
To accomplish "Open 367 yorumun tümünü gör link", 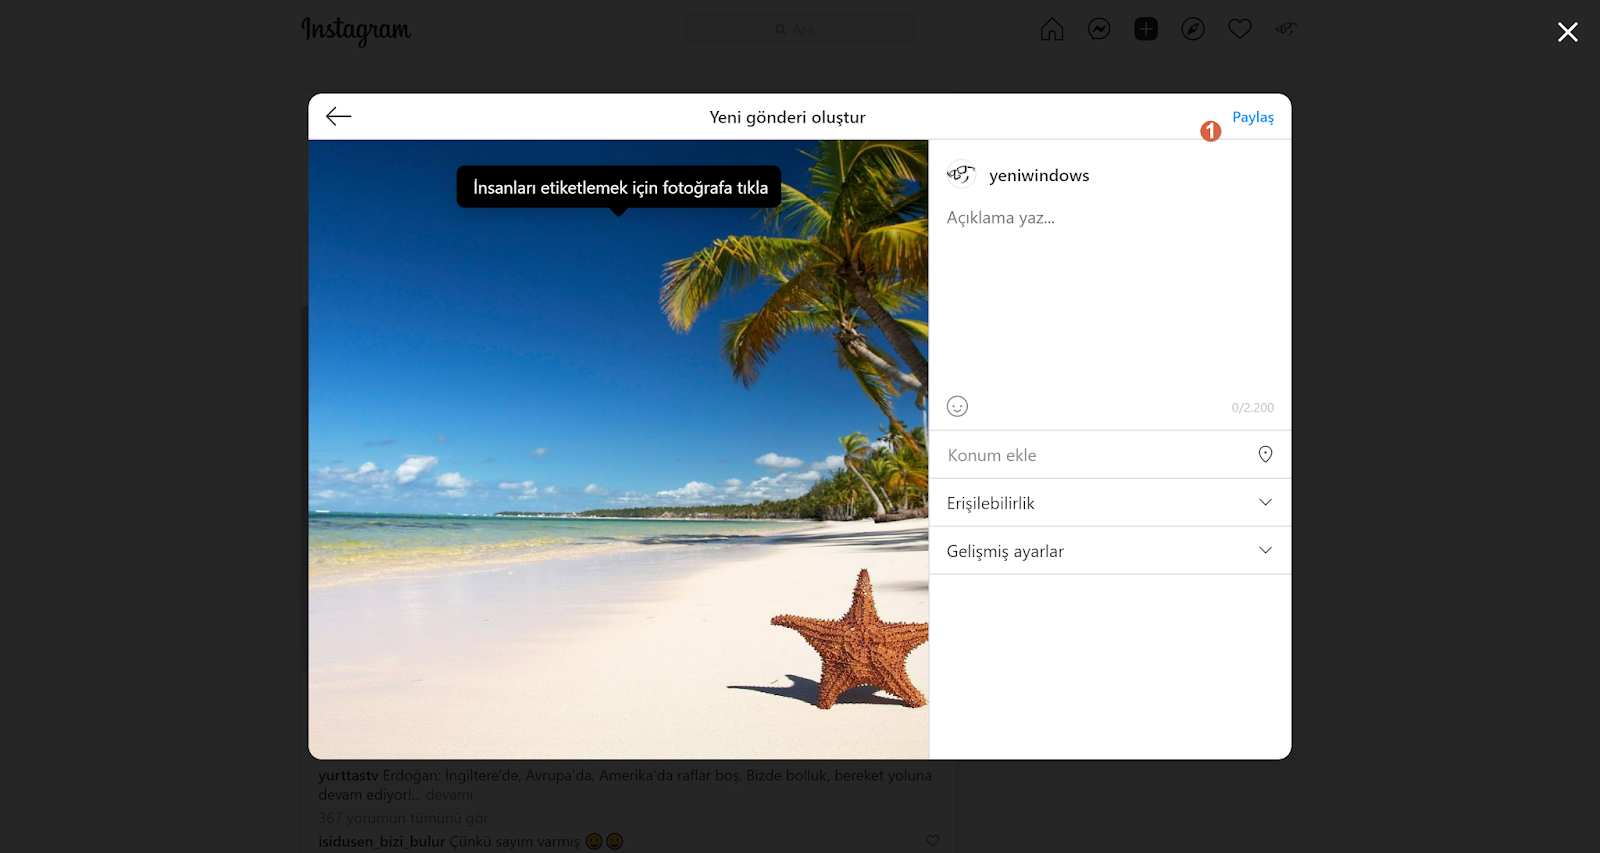I will point(403,818).
